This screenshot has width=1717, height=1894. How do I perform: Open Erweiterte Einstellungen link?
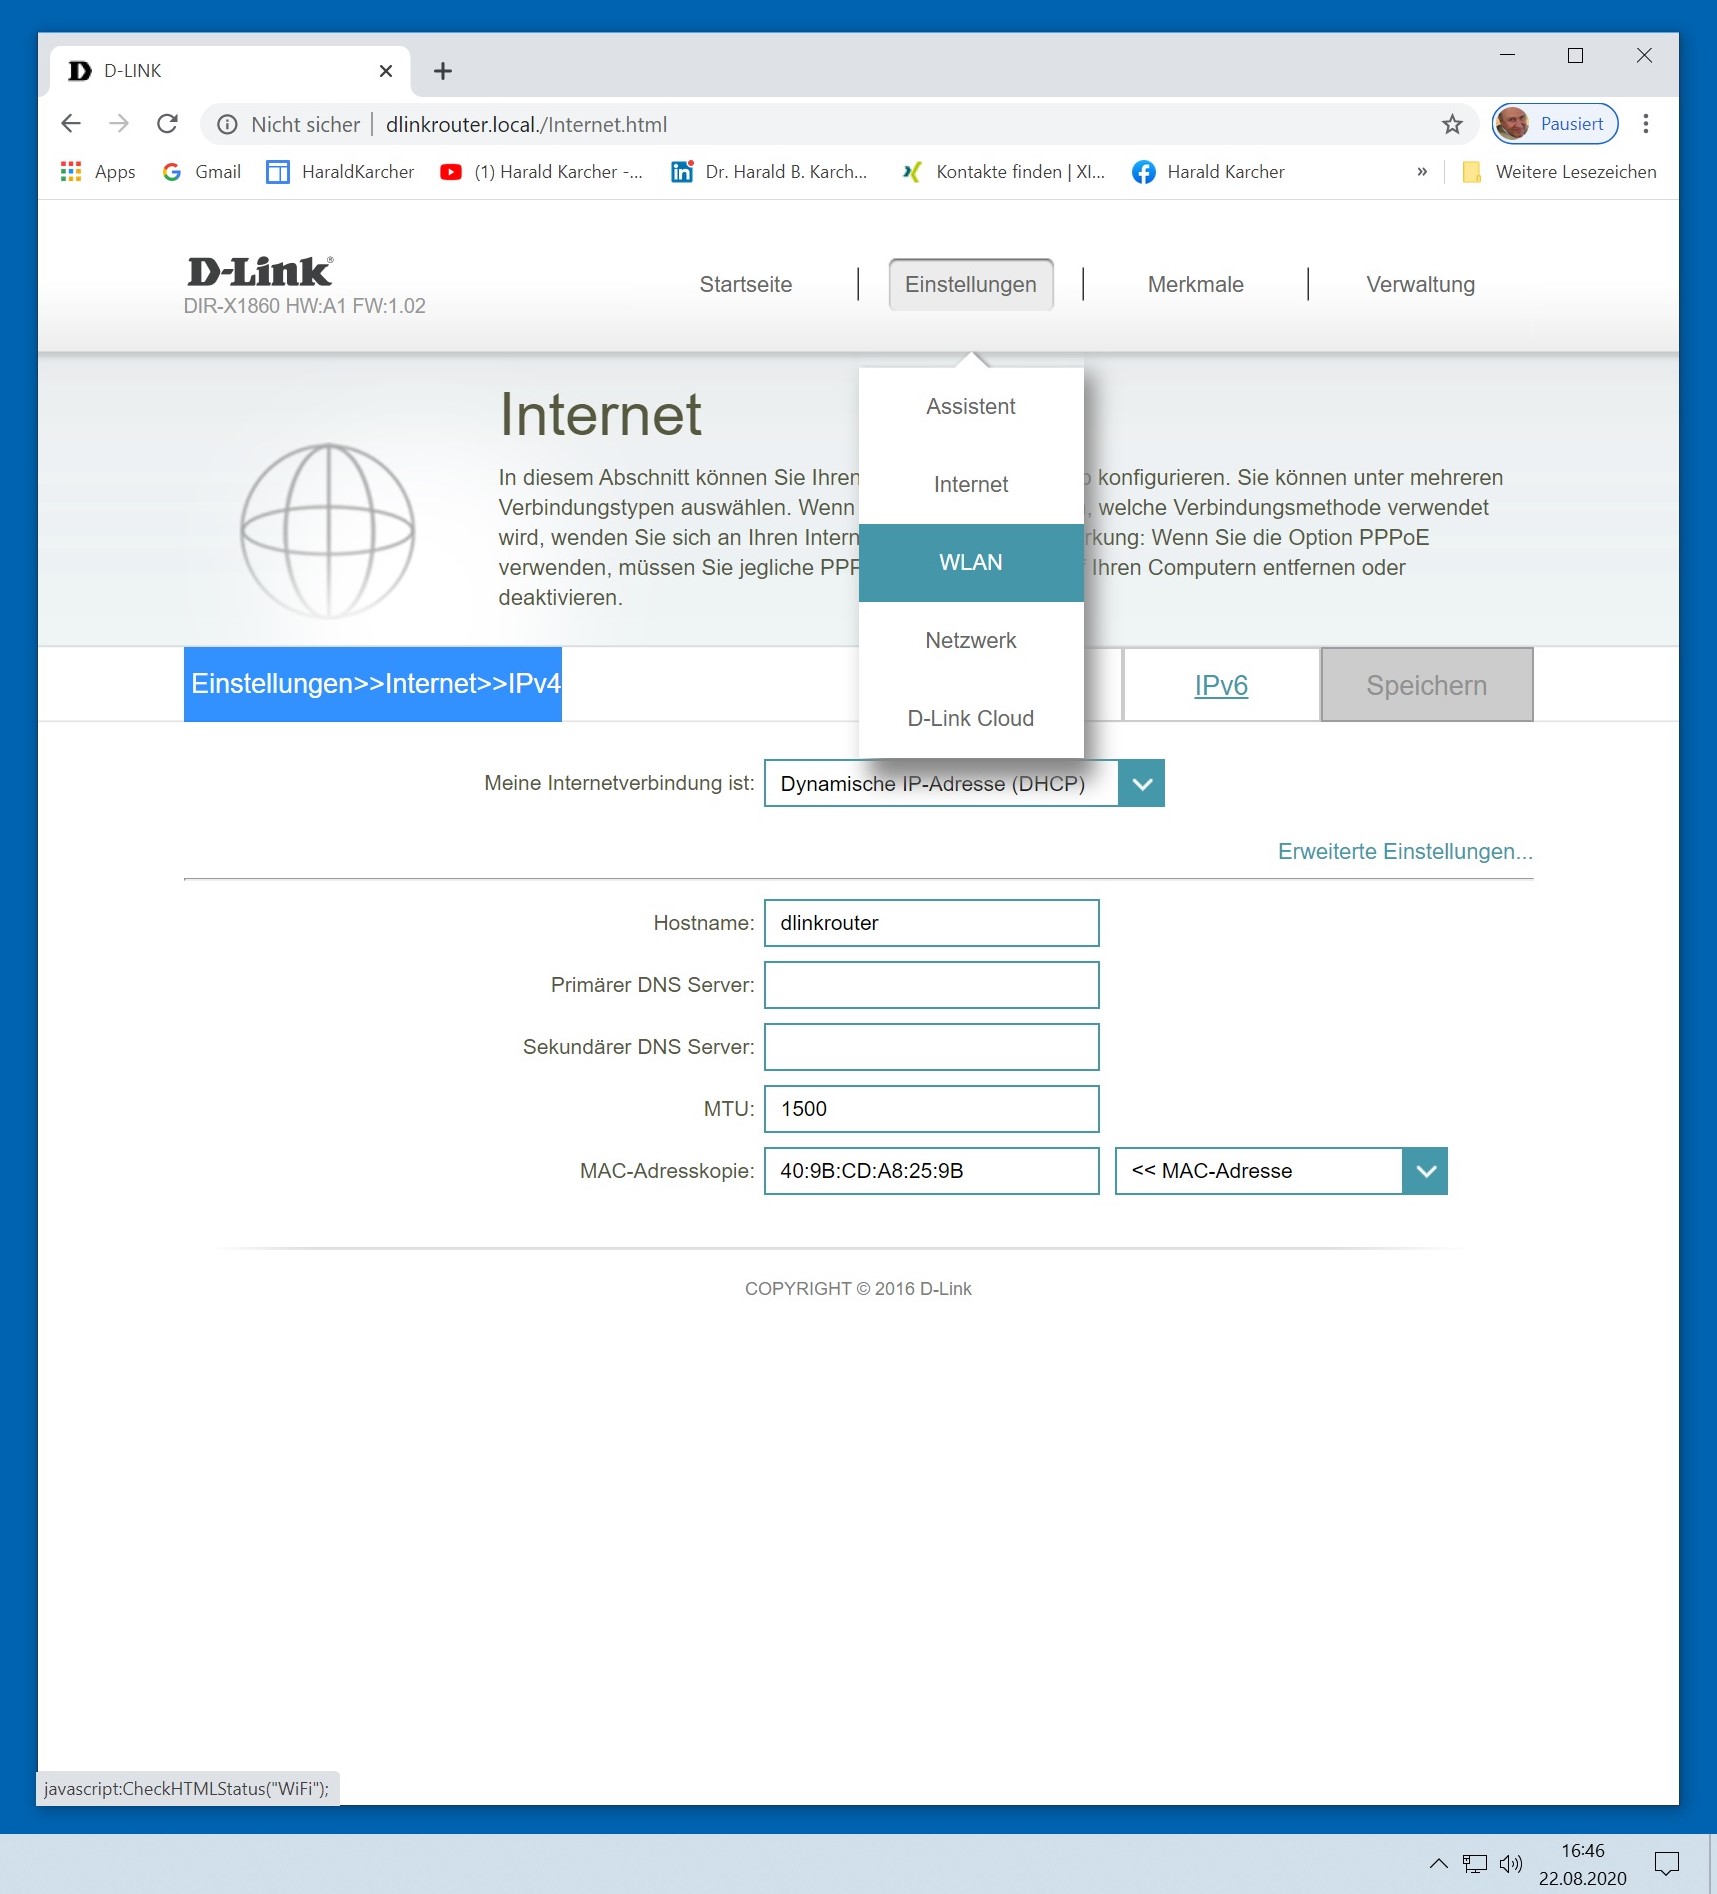(1405, 852)
